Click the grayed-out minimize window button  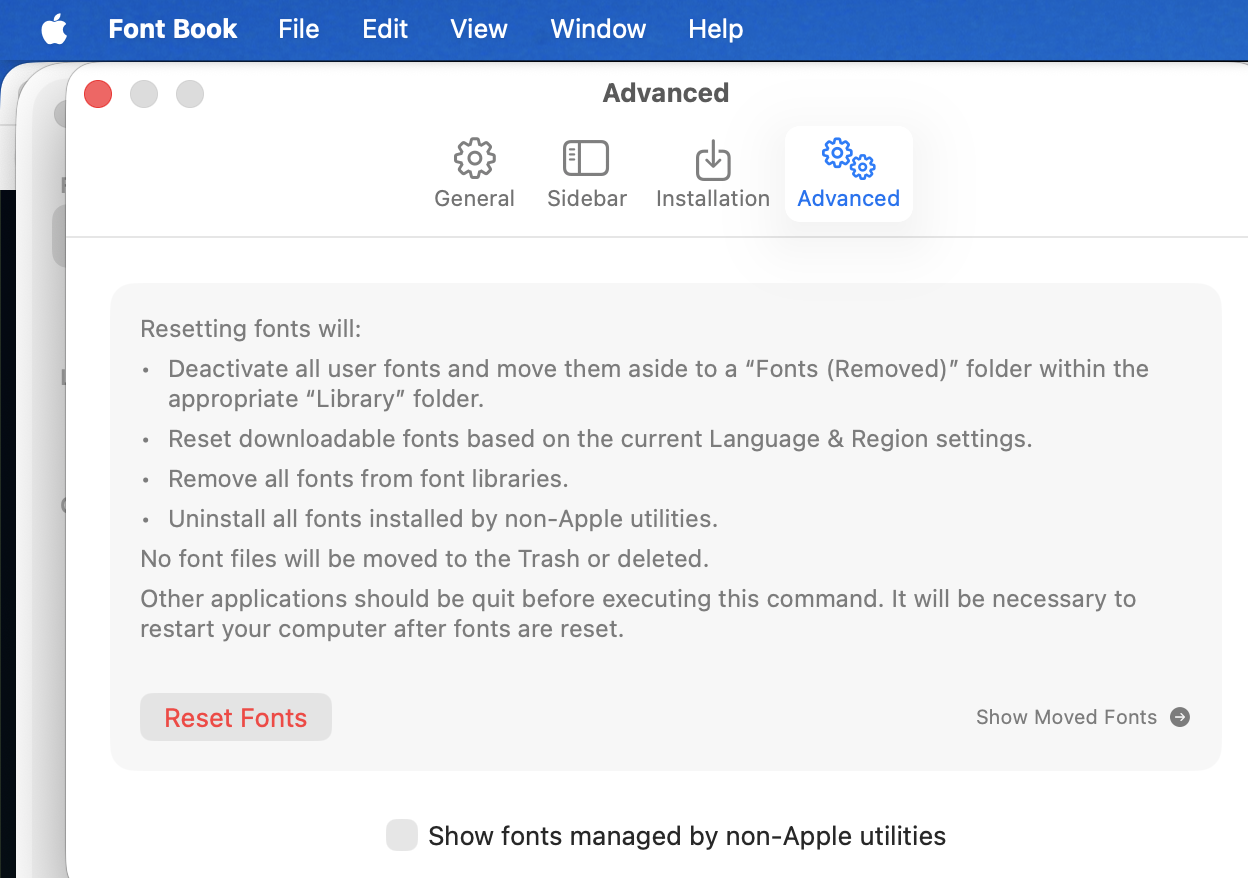[x=144, y=94]
